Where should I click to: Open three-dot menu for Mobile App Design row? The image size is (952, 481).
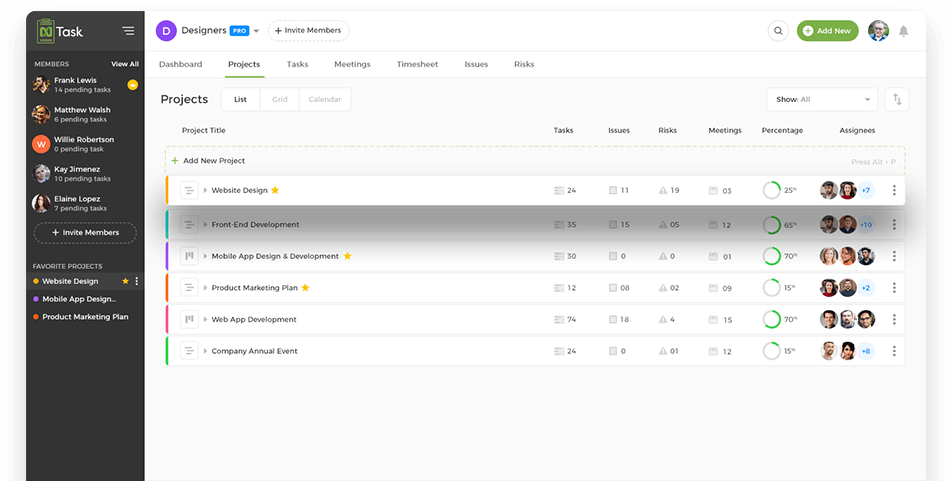pos(894,256)
